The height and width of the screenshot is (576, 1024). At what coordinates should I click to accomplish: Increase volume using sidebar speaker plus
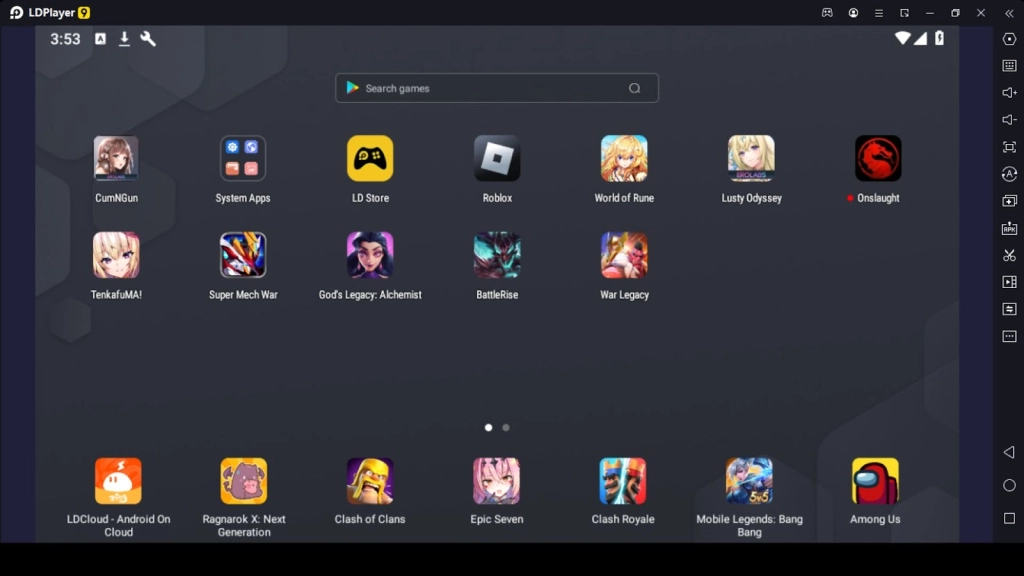1010,93
